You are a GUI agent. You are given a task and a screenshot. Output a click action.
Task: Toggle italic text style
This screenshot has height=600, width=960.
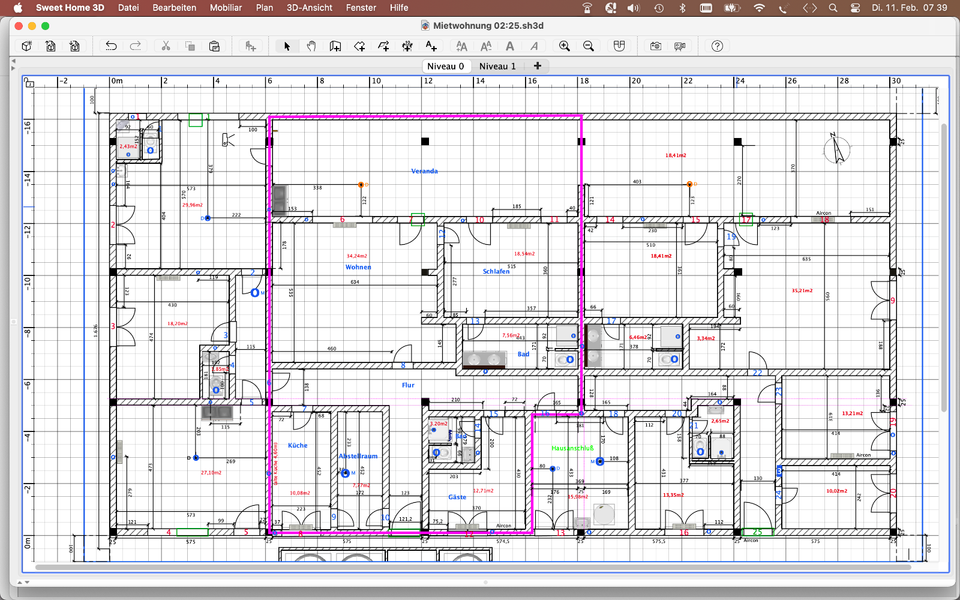[x=534, y=46]
